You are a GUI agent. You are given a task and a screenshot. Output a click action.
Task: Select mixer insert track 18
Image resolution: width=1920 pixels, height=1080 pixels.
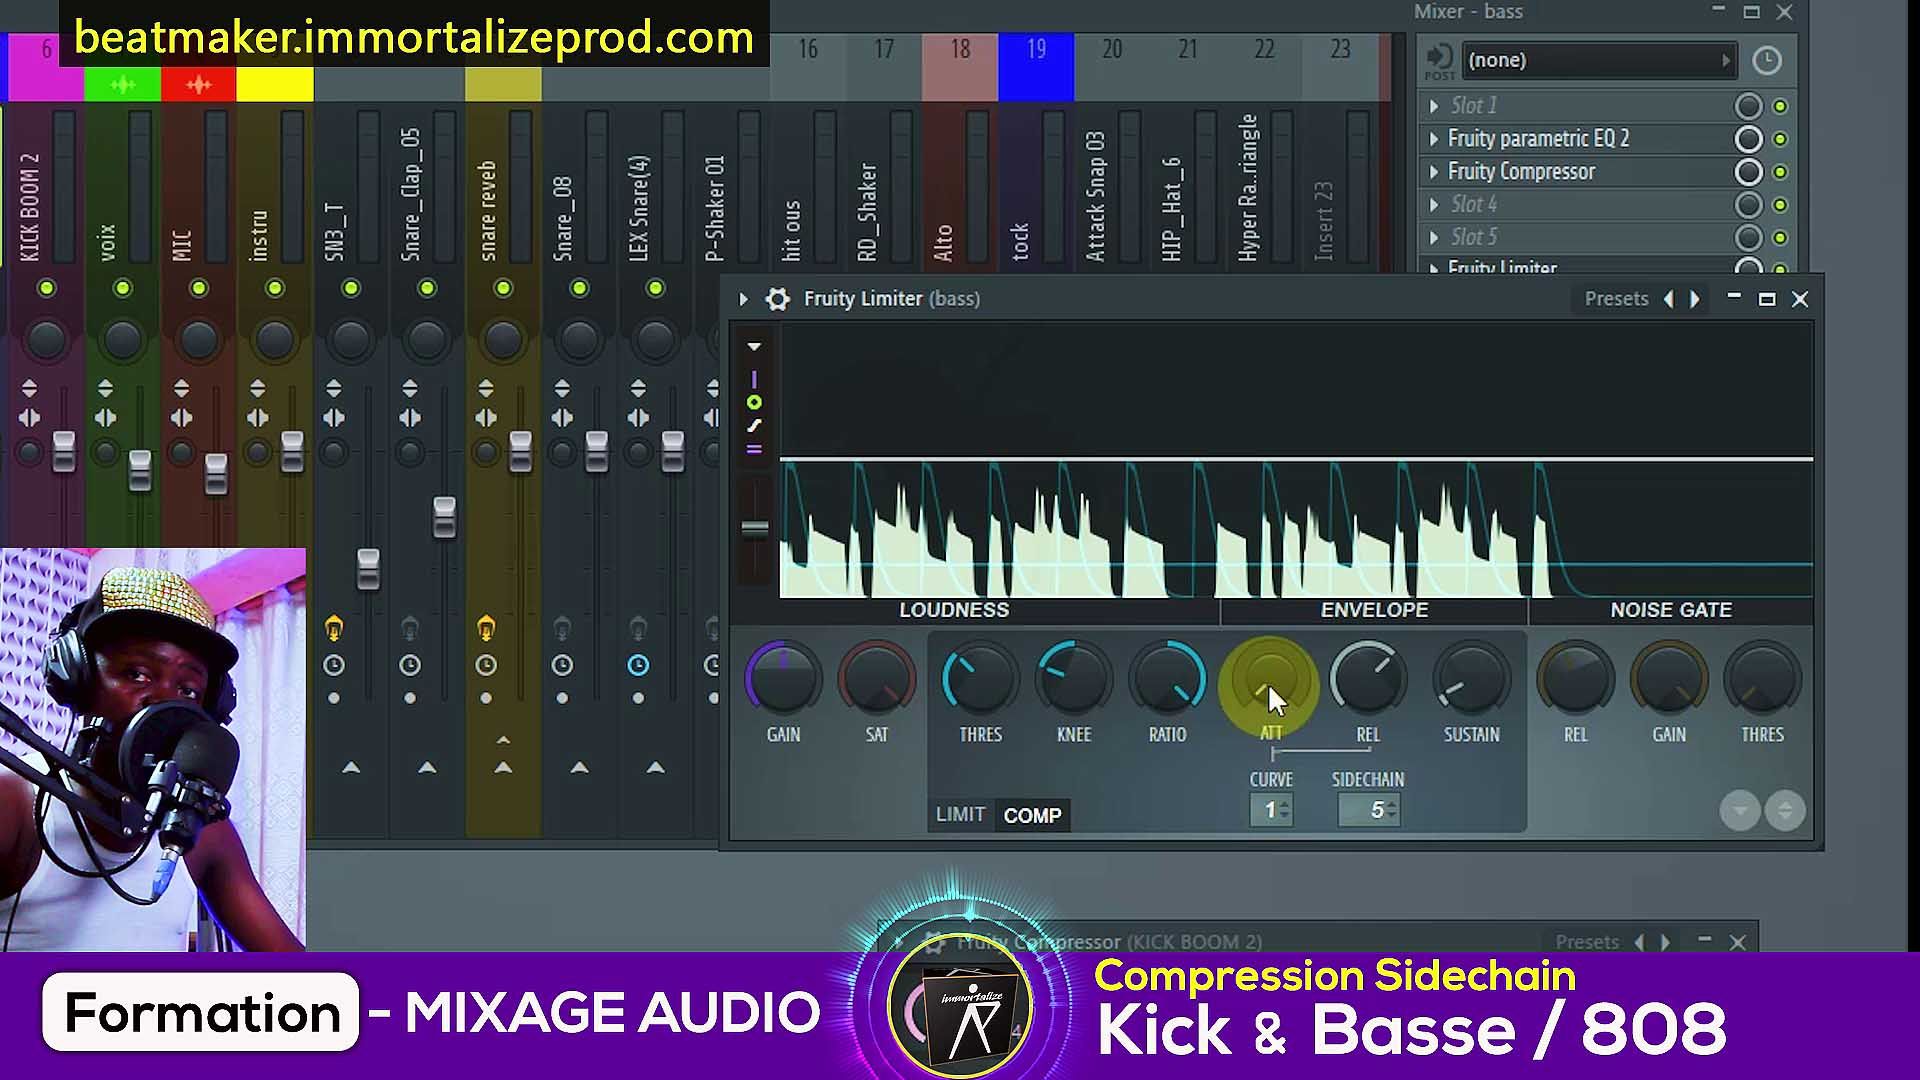click(960, 67)
